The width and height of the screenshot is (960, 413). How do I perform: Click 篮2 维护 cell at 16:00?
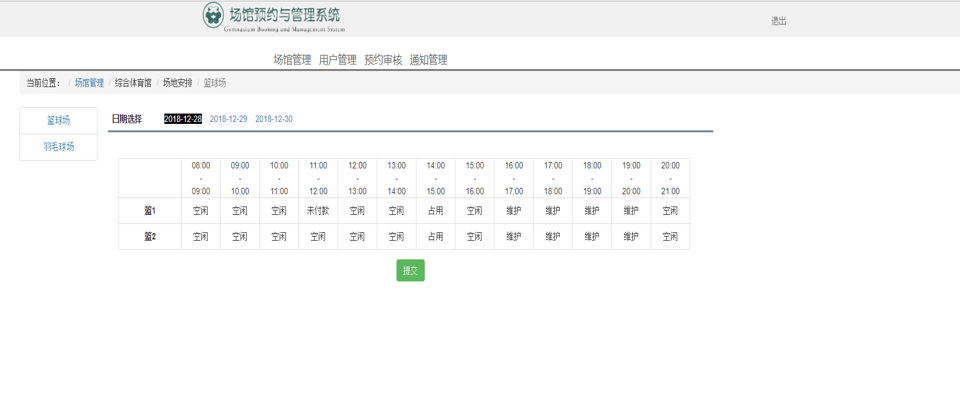click(x=514, y=237)
